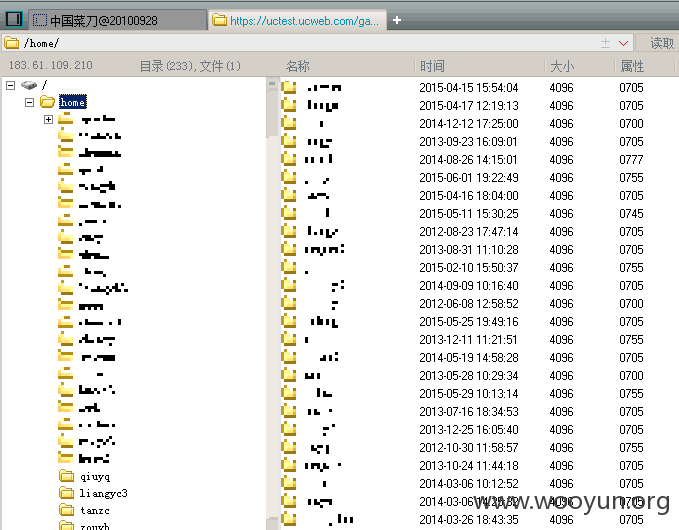Click the 目录(233),文件(1) status text

(190, 66)
